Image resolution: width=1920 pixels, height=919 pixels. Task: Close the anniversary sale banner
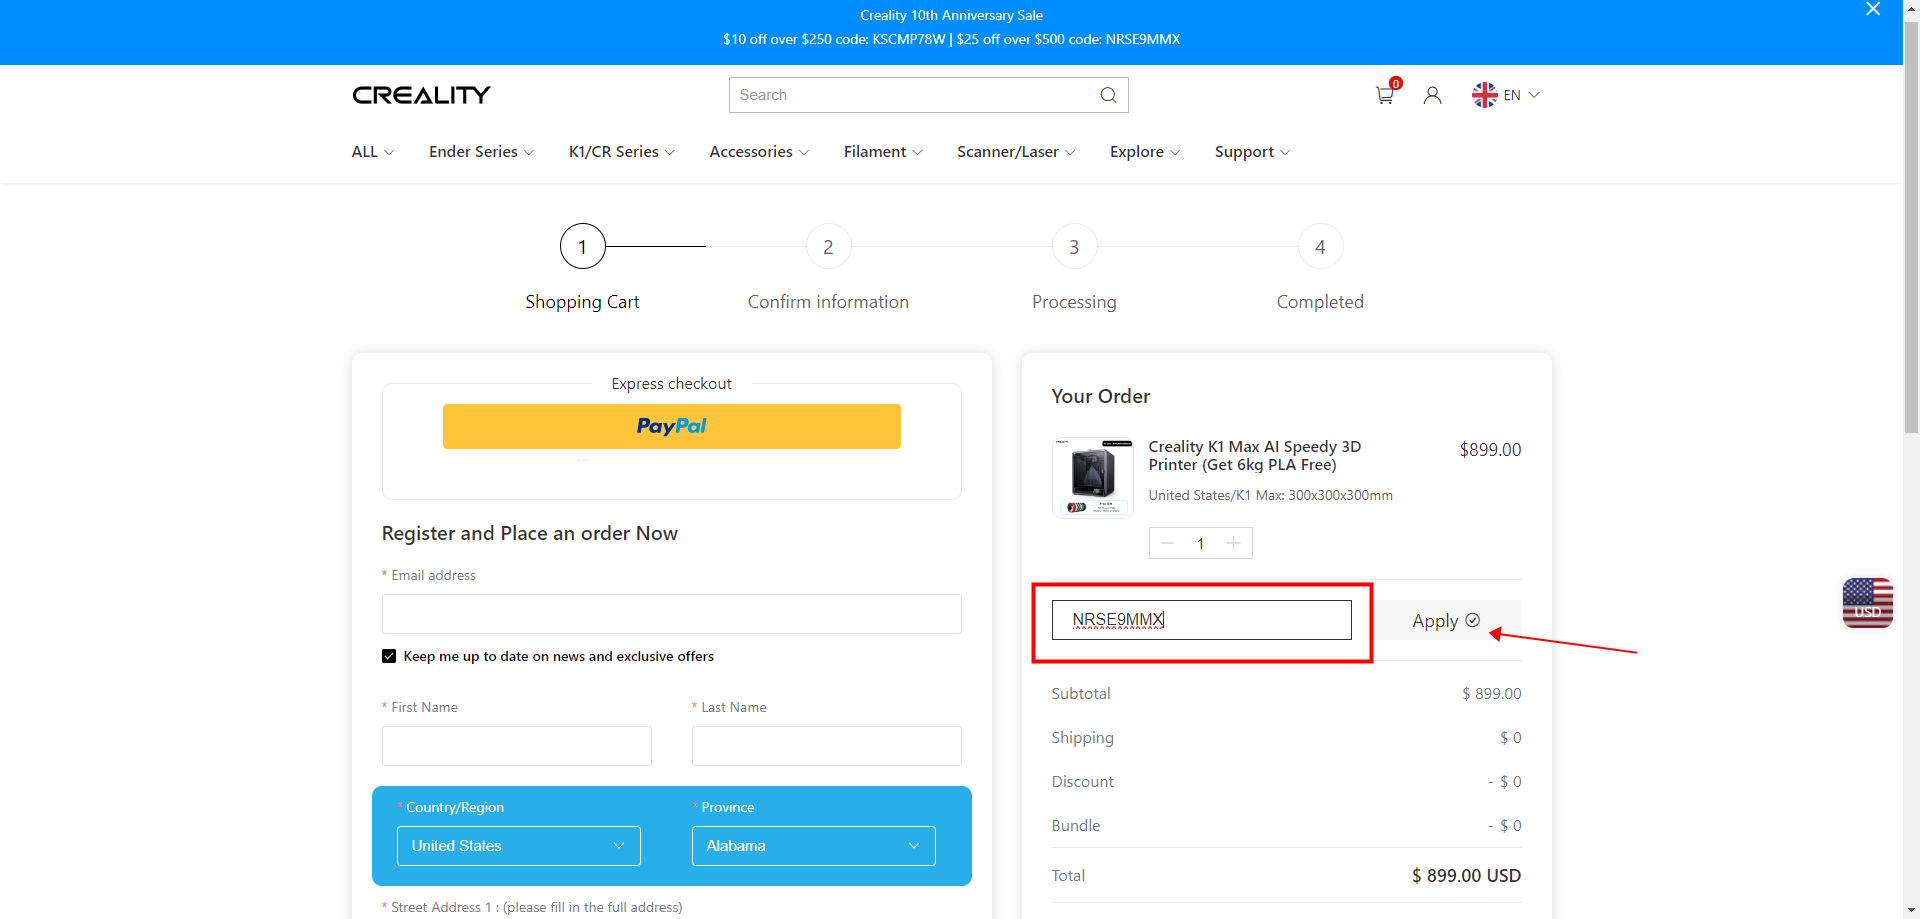click(1873, 9)
